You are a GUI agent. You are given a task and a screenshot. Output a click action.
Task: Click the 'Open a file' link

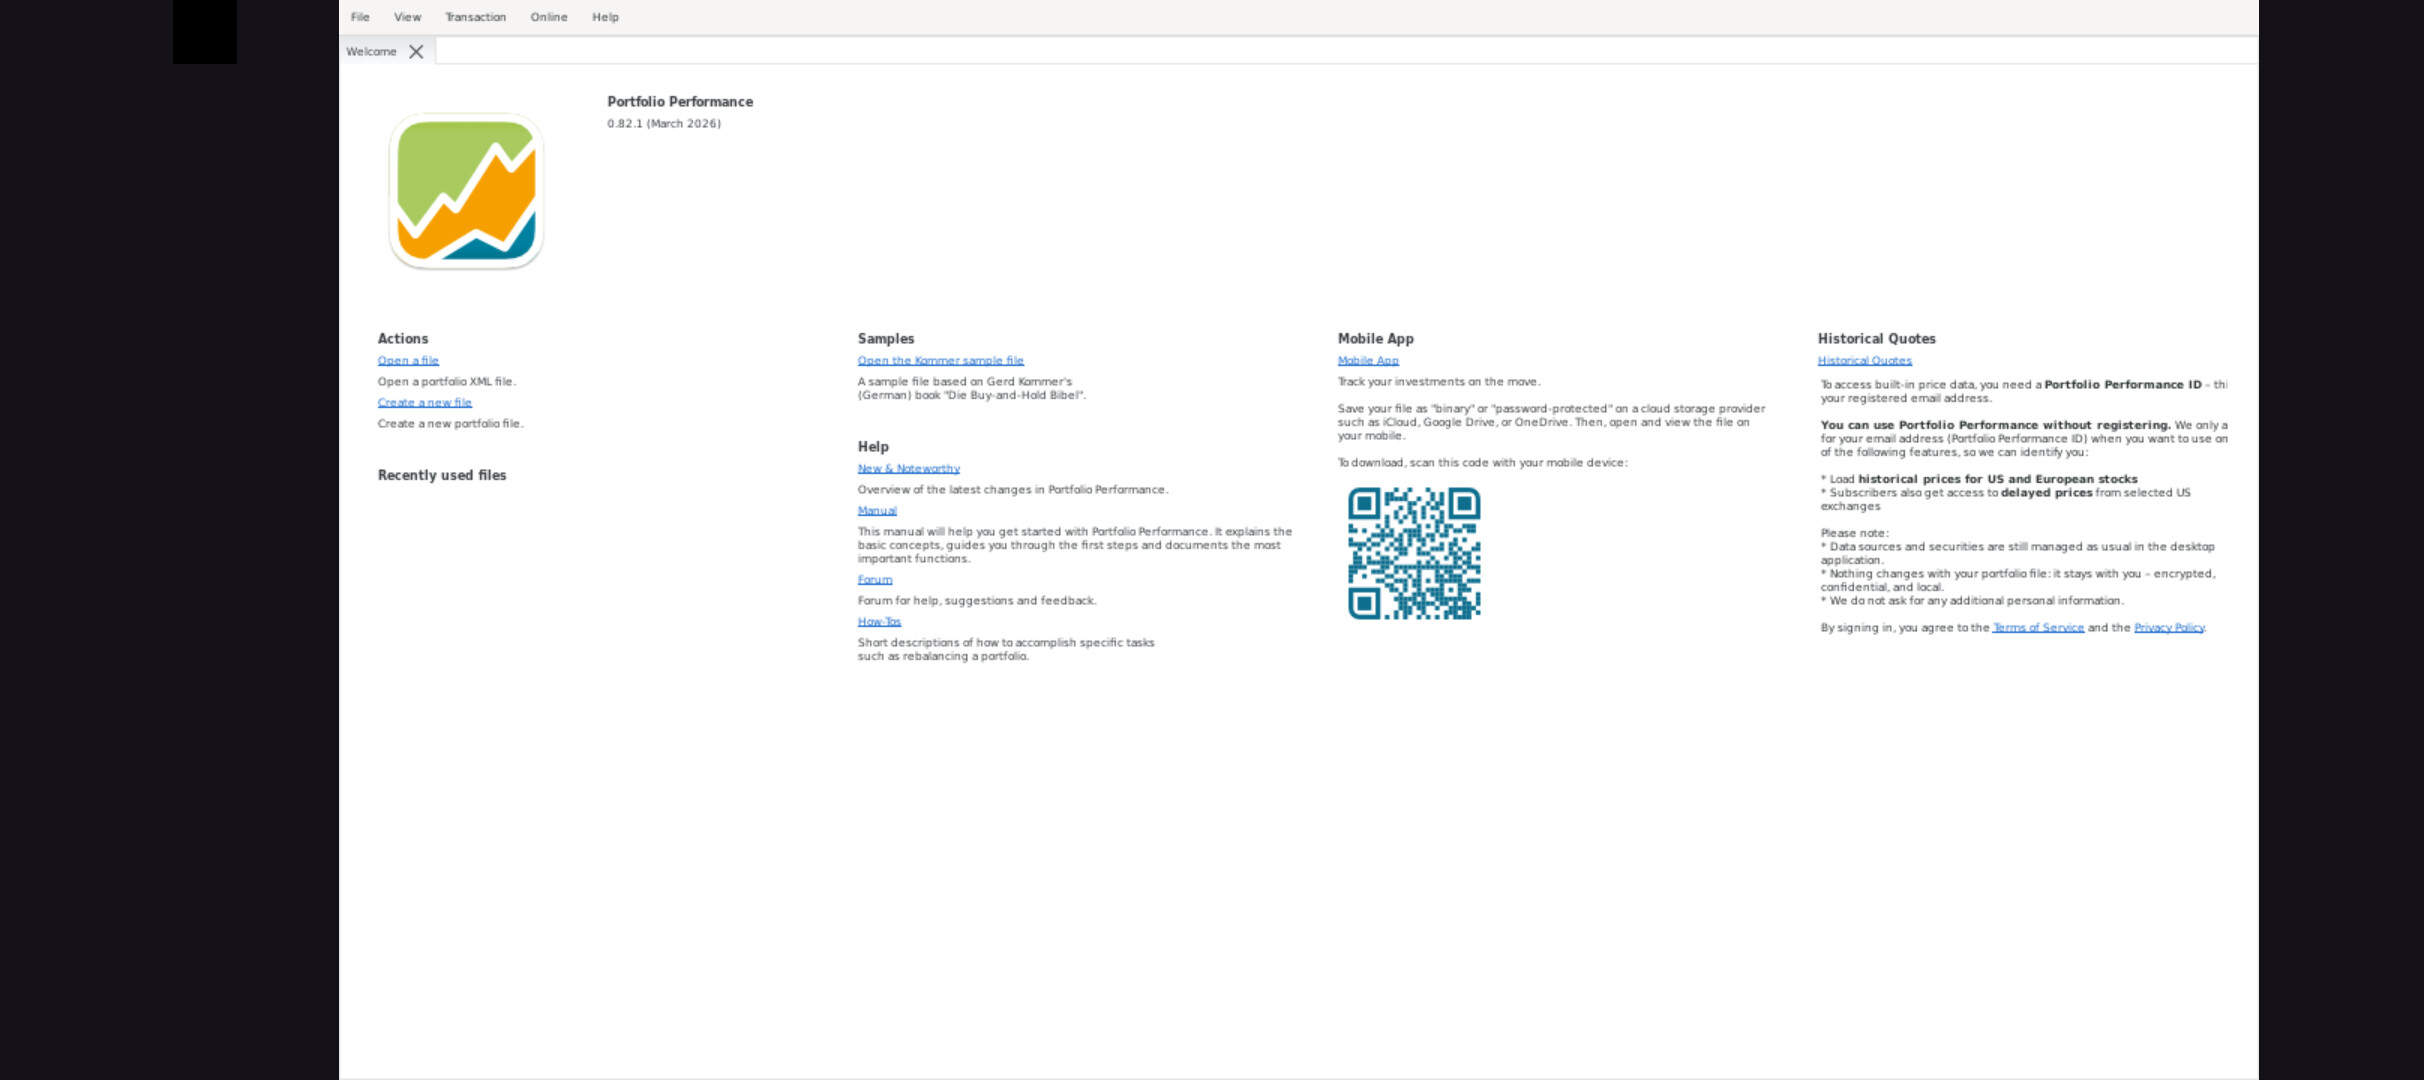coord(408,361)
